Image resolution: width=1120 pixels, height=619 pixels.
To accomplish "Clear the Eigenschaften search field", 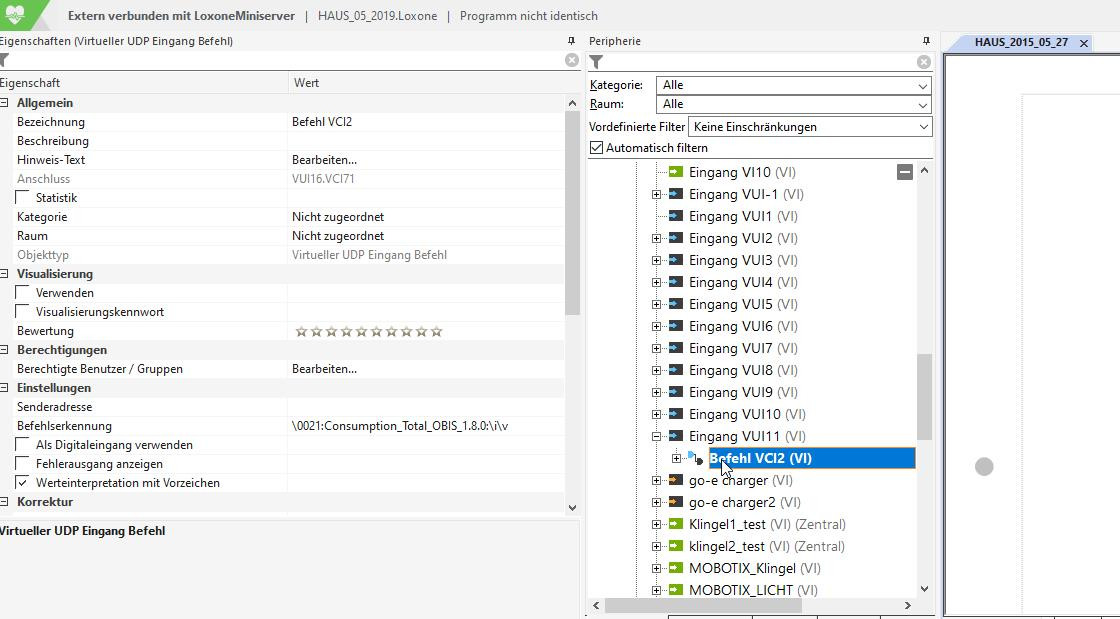I will 571,60.
